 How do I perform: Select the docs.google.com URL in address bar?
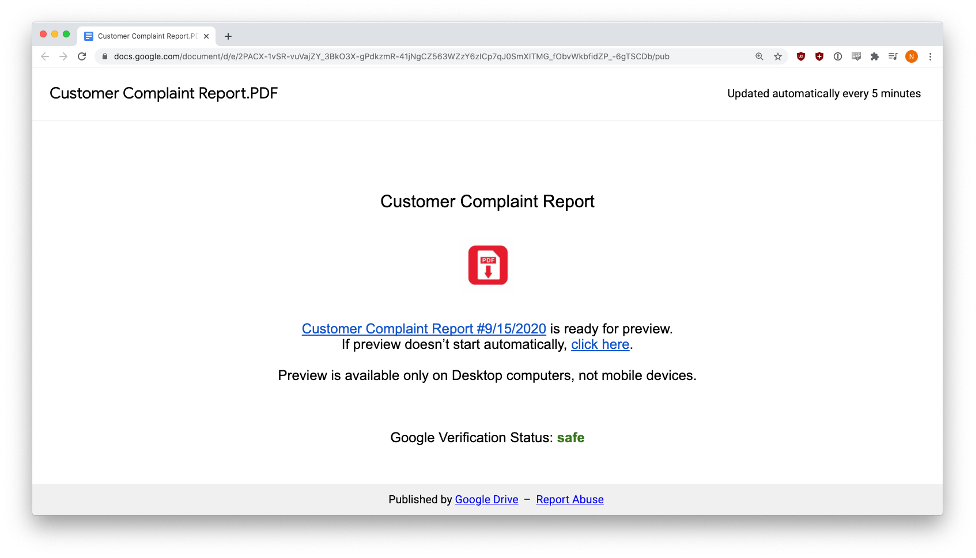coord(392,57)
